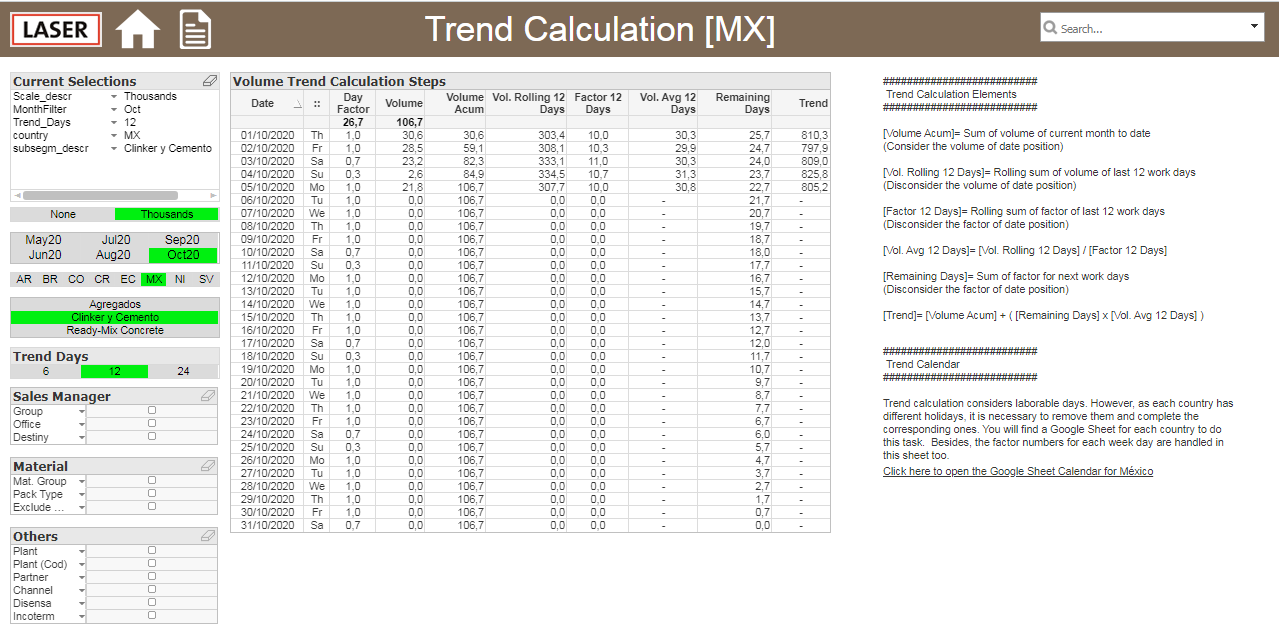Click the LASER logo
This screenshot has width=1279, height=632.
[x=56, y=29]
